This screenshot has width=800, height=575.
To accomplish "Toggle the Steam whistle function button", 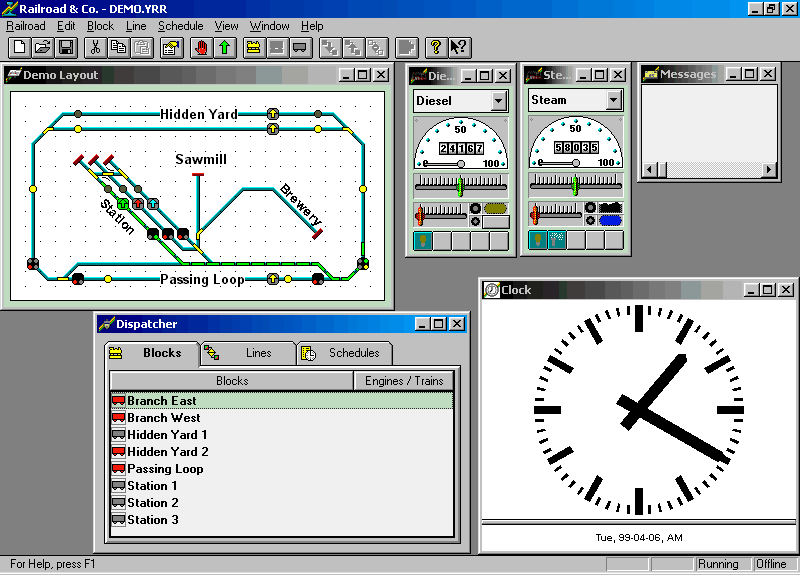I will pos(556,239).
